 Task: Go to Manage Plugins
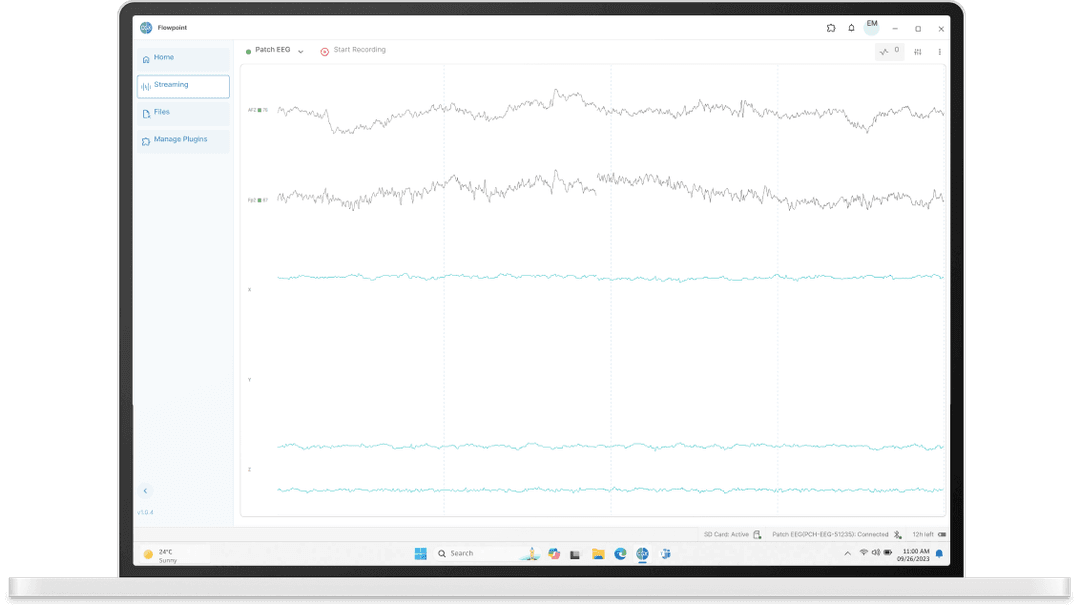182,140
